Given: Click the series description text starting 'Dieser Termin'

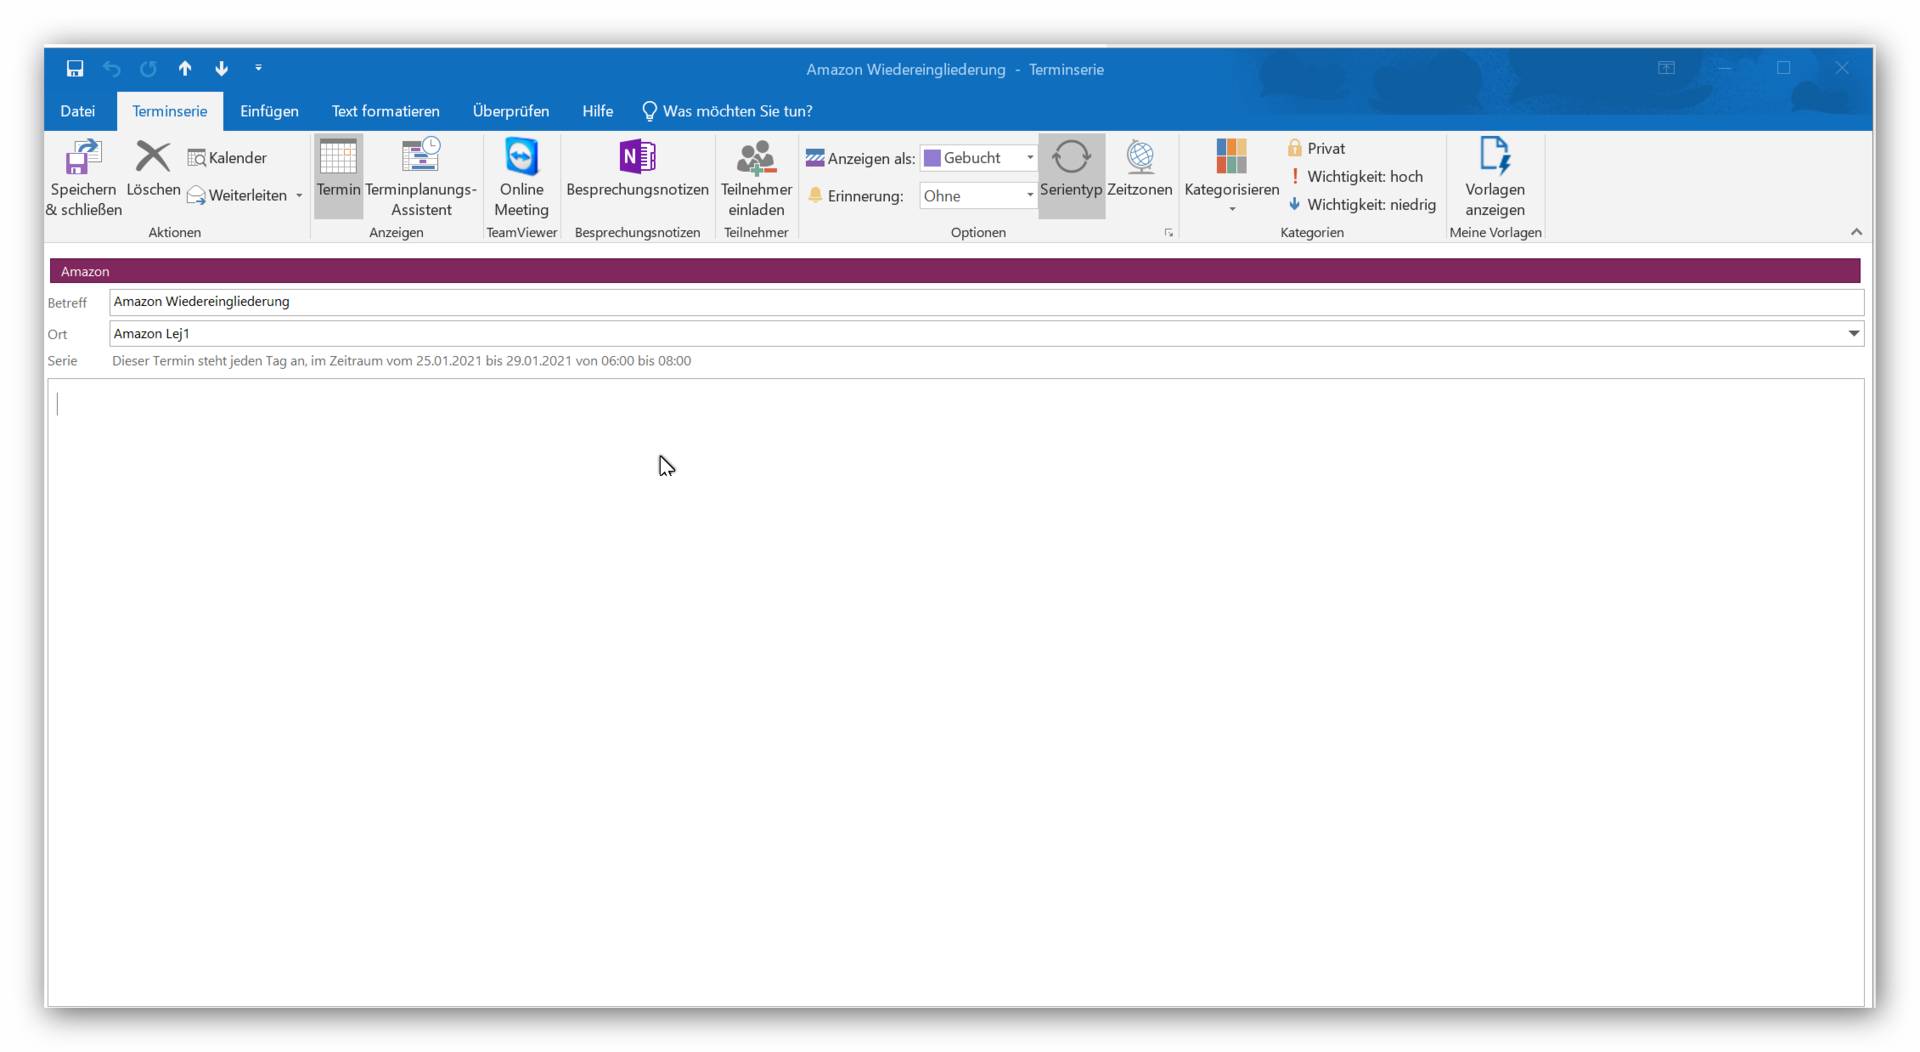Looking at the screenshot, I should pos(401,361).
